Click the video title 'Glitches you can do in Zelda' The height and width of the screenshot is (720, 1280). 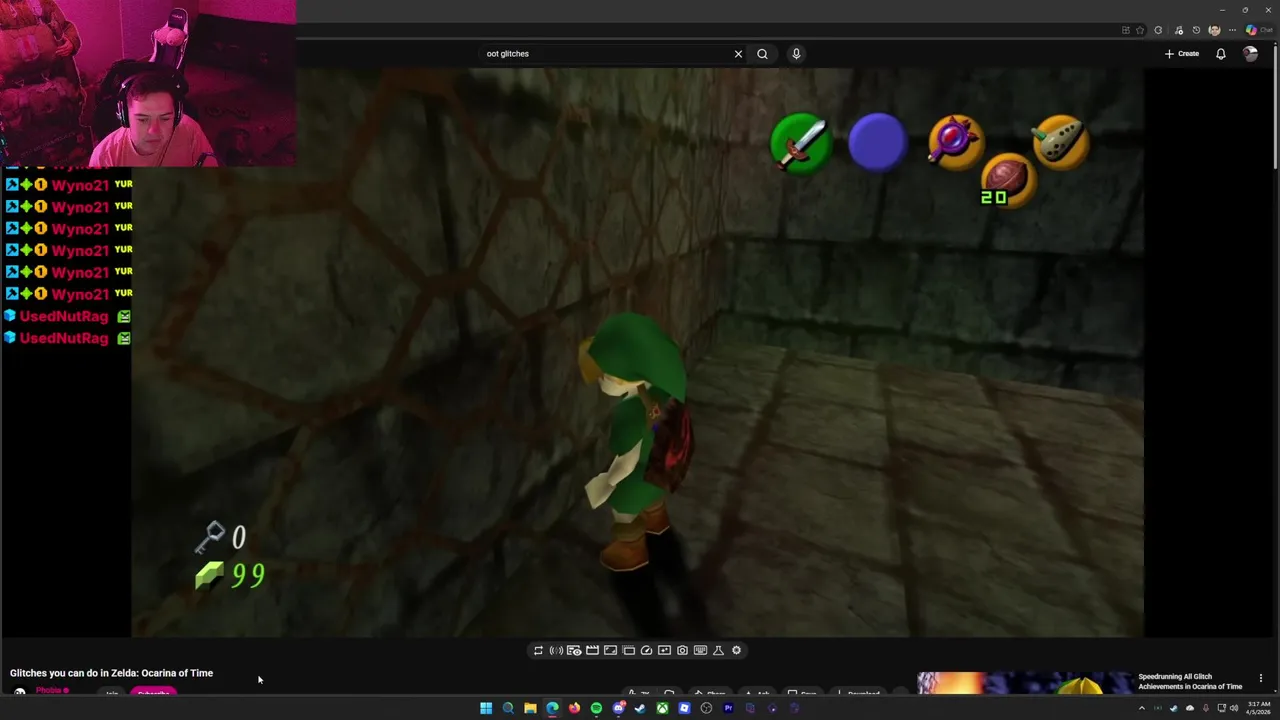(x=111, y=673)
